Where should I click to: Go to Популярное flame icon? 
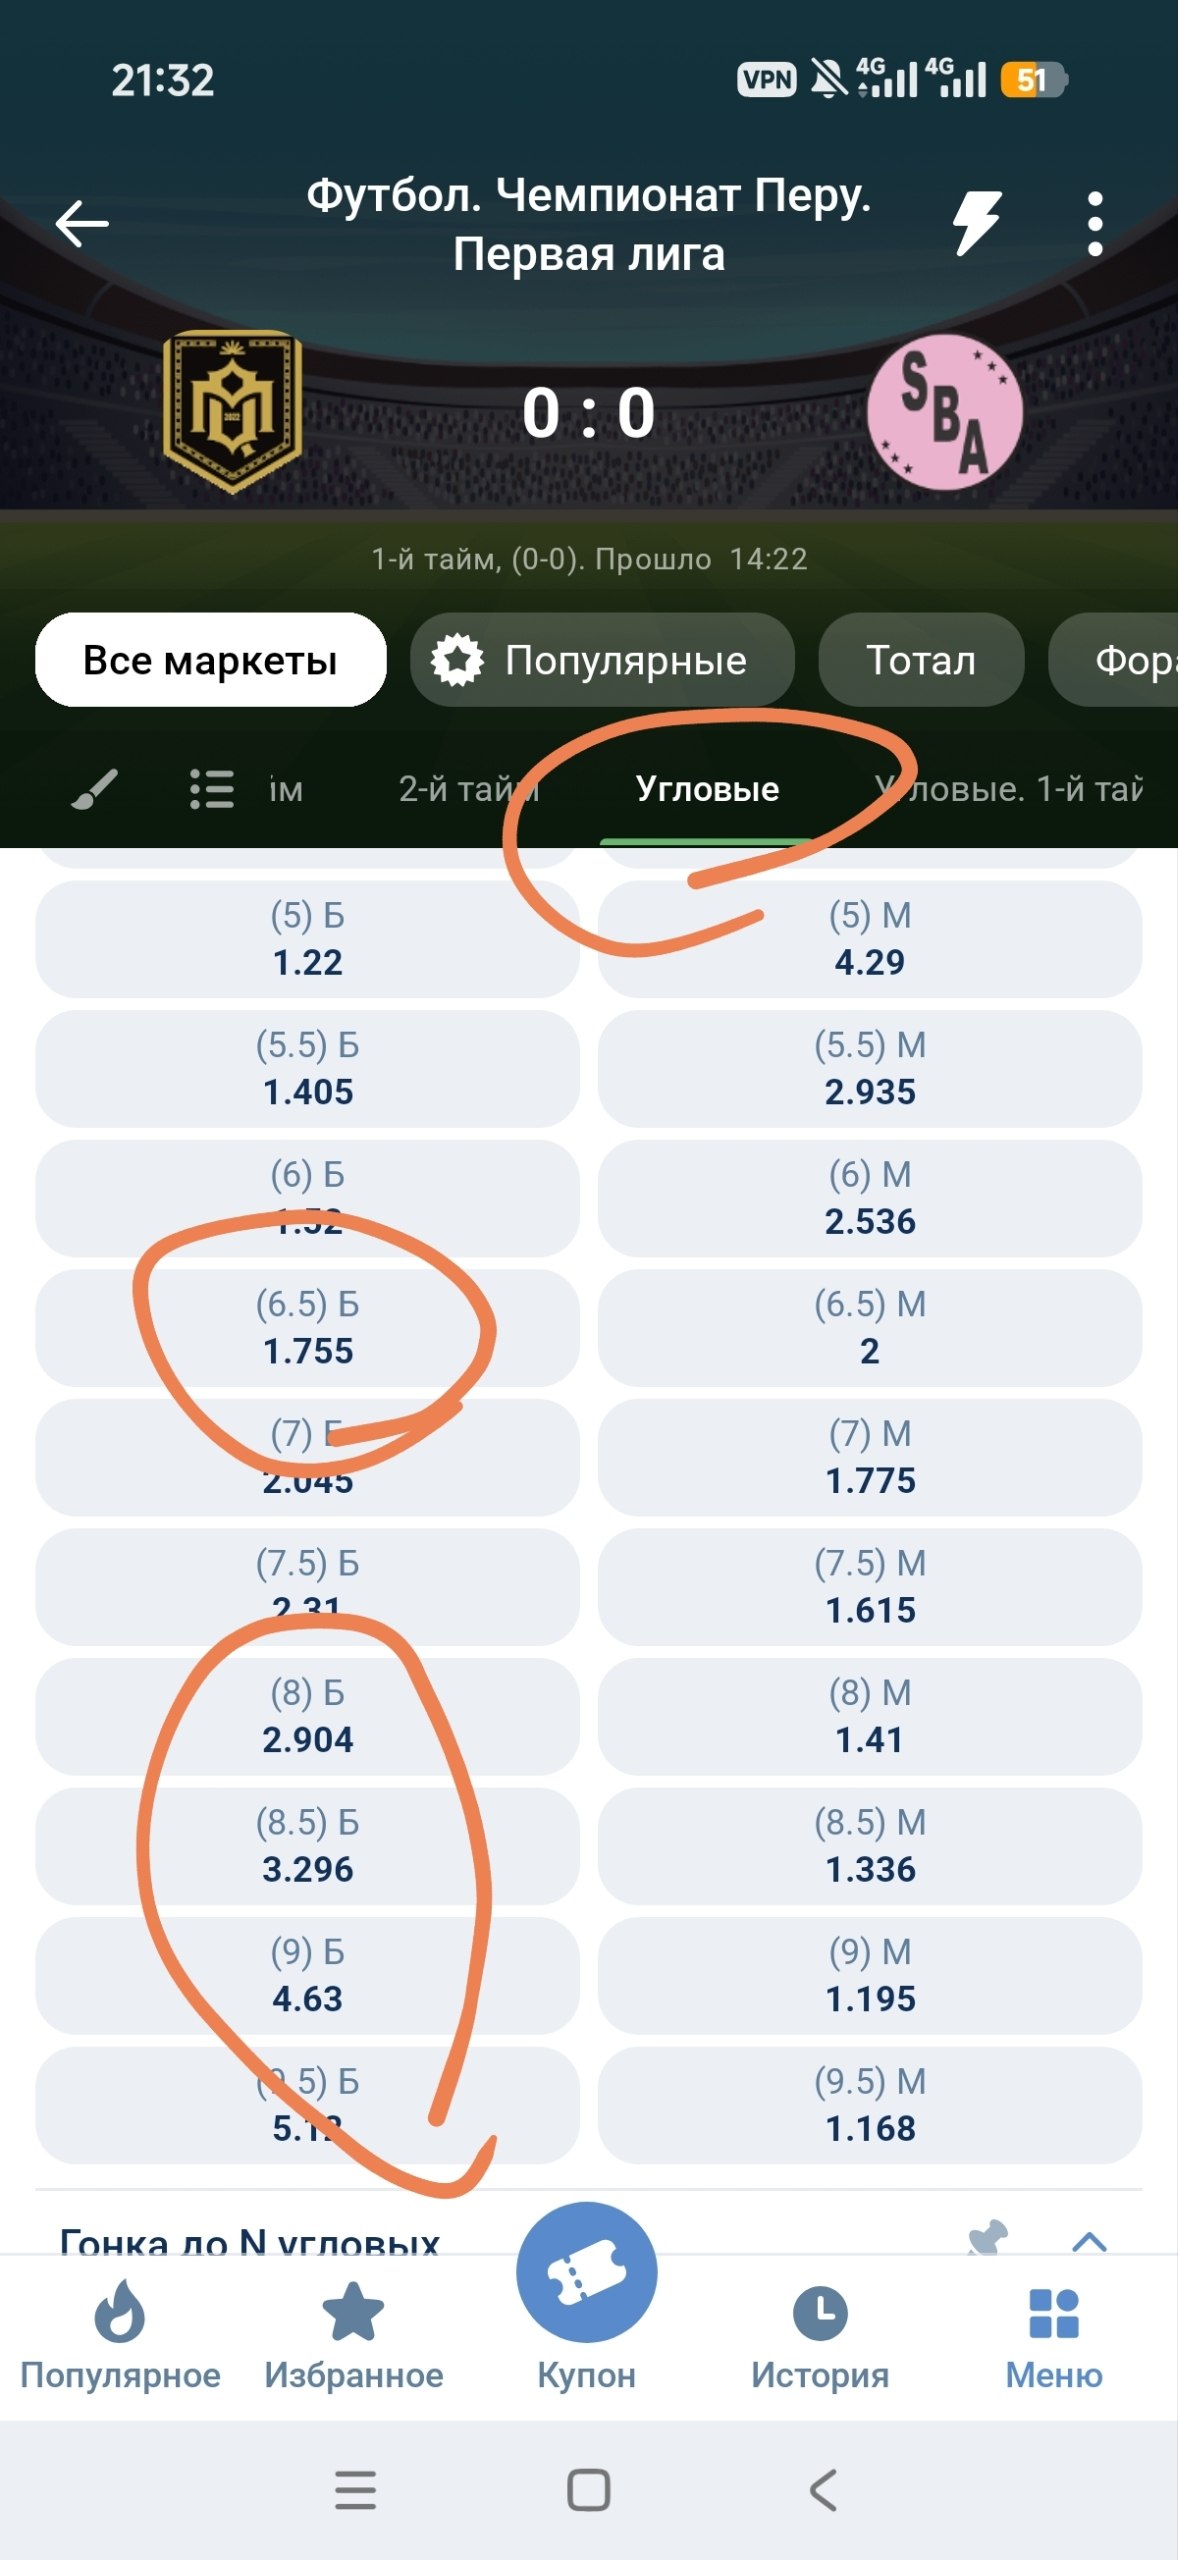[120, 2311]
